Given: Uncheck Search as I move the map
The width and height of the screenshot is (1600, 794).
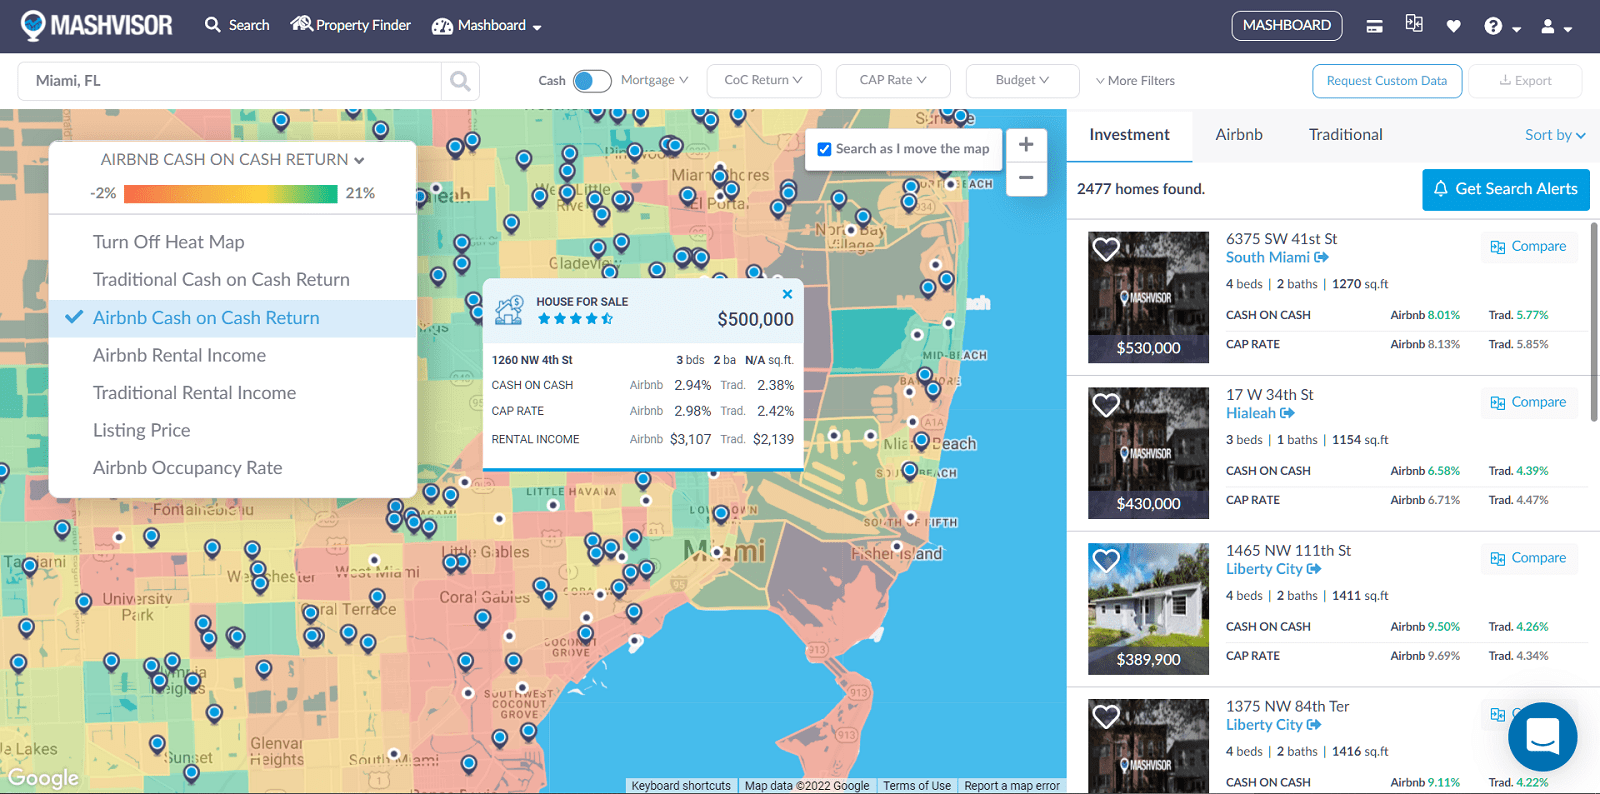Looking at the screenshot, I should [824, 149].
